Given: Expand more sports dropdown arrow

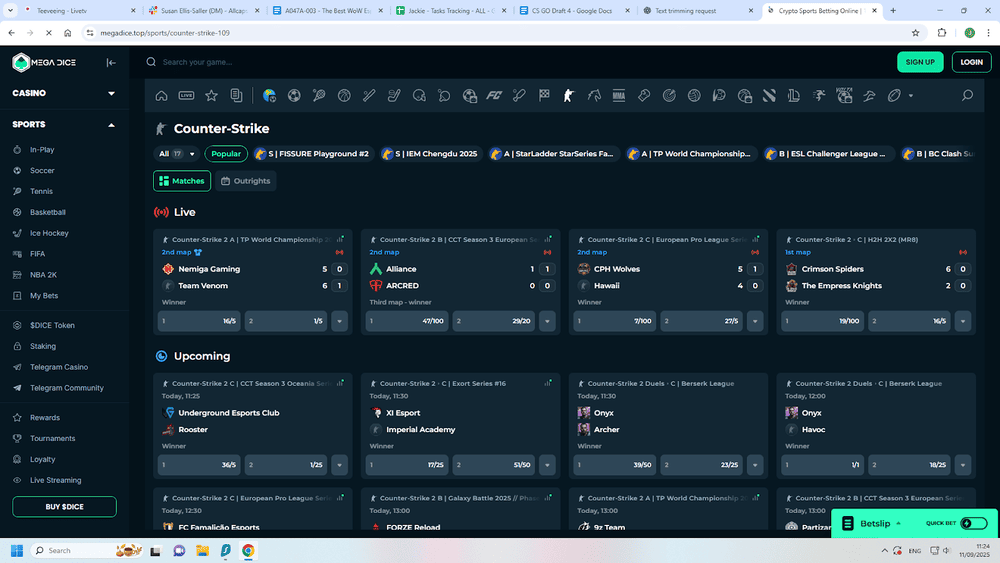Looking at the screenshot, I should (911, 96).
